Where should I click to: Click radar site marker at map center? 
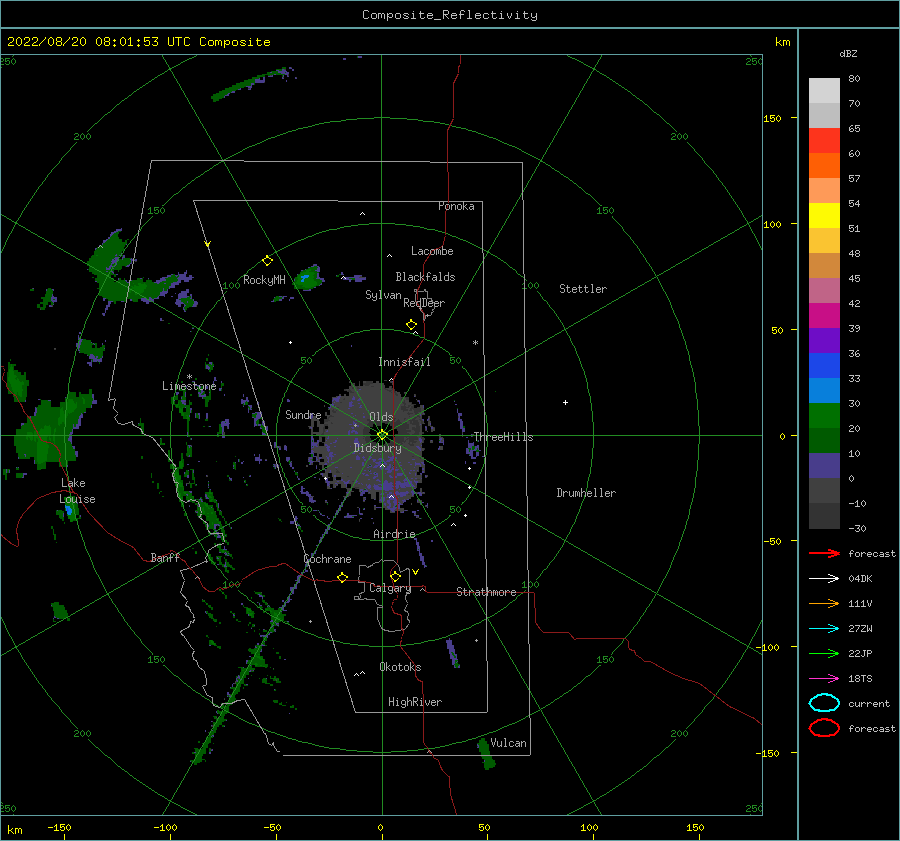(x=382, y=435)
